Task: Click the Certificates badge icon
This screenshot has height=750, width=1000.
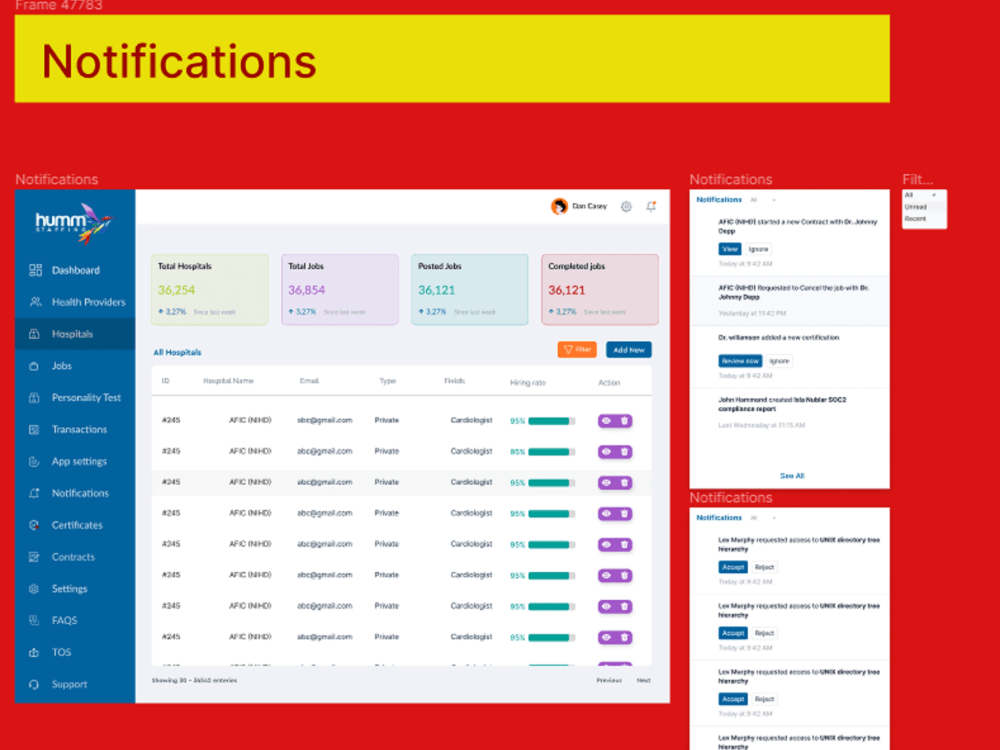Action: [x=34, y=526]
